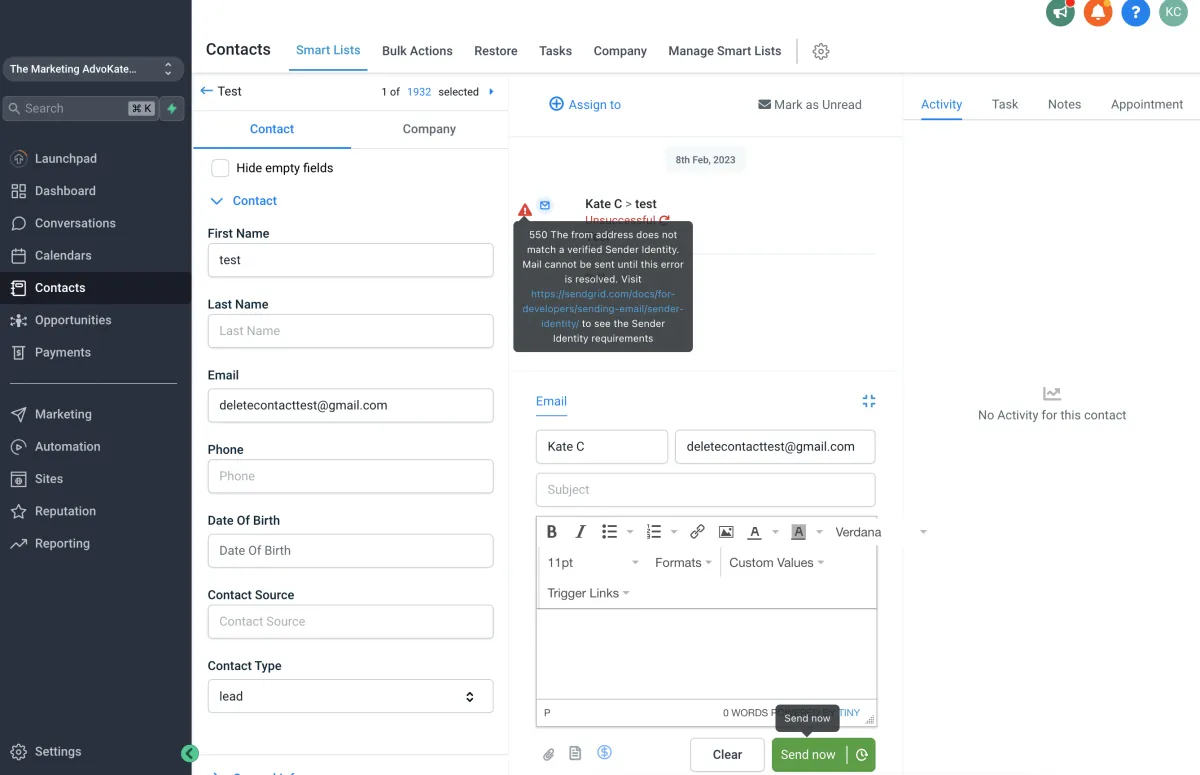Click the Clear button
This screenshot has height=775, width=1200.
pos(727,755)
